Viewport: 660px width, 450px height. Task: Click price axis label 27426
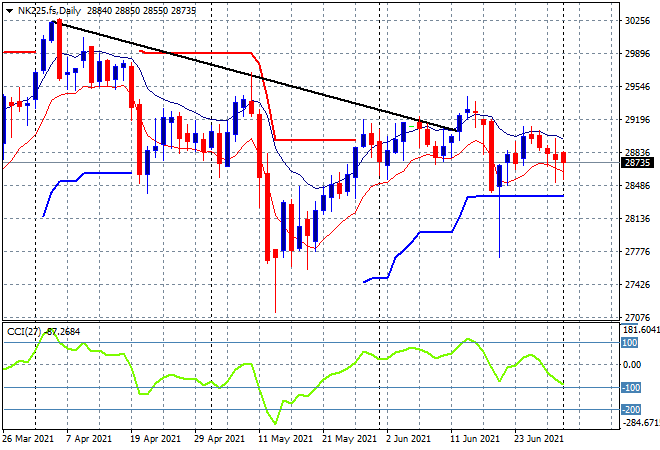click(637, 285)
